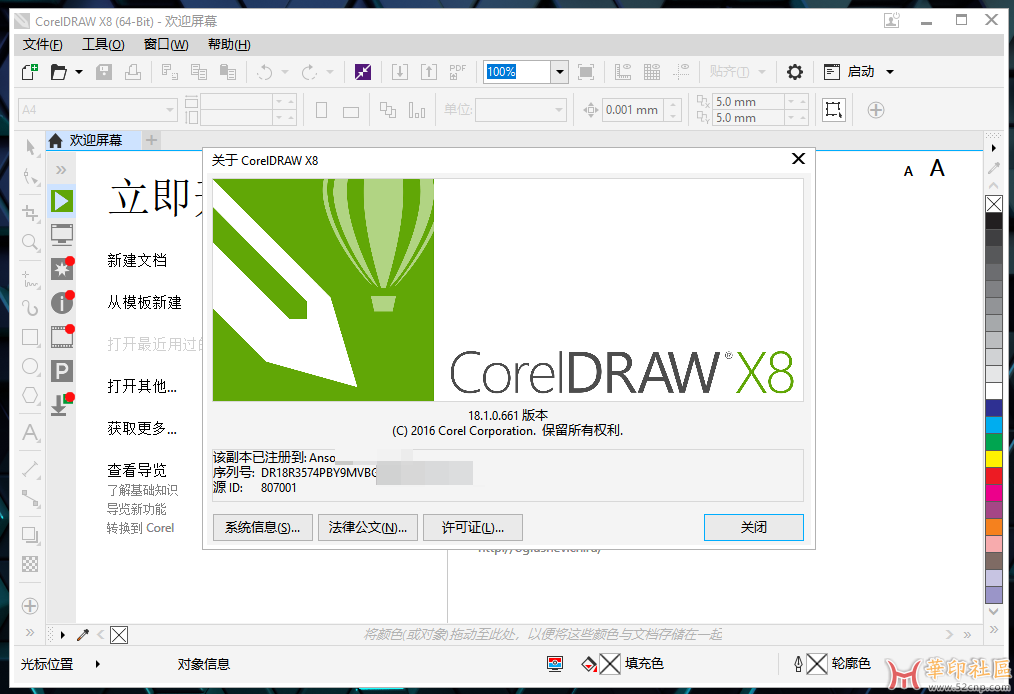Select the Drop shadow tool
Screen dimensions: 1014x694
(30, 535)
